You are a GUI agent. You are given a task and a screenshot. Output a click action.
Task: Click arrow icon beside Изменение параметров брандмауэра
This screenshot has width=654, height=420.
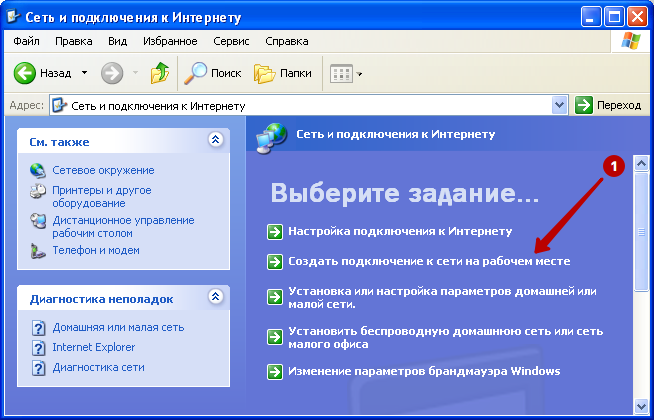click(x=274, y=372)
